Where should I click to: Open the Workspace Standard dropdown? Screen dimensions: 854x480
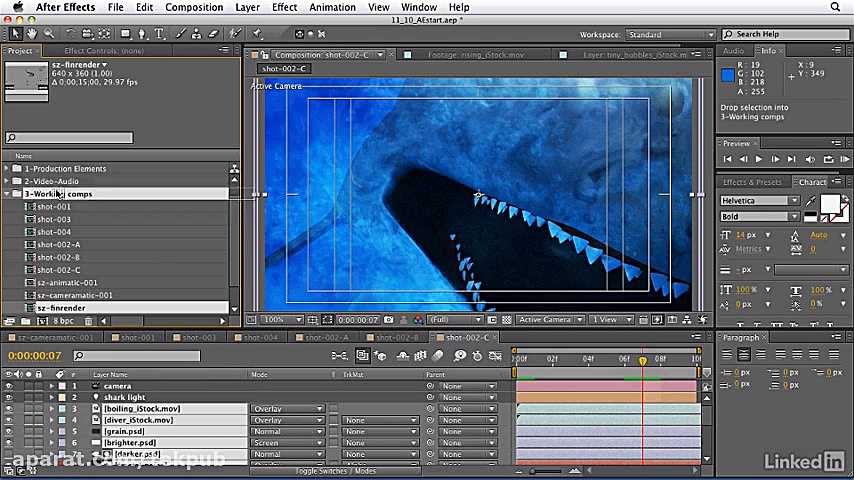click(670, 34)
